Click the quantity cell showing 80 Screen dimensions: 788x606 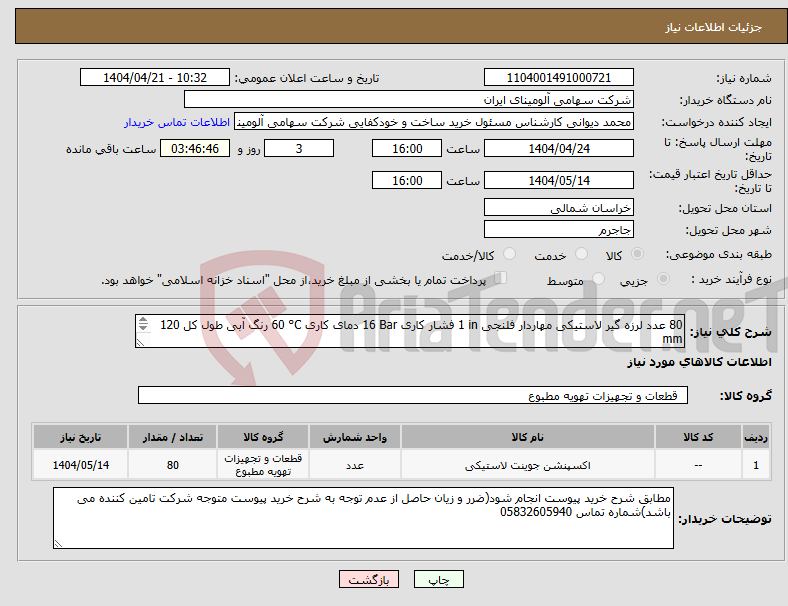[x=172, y=465]
